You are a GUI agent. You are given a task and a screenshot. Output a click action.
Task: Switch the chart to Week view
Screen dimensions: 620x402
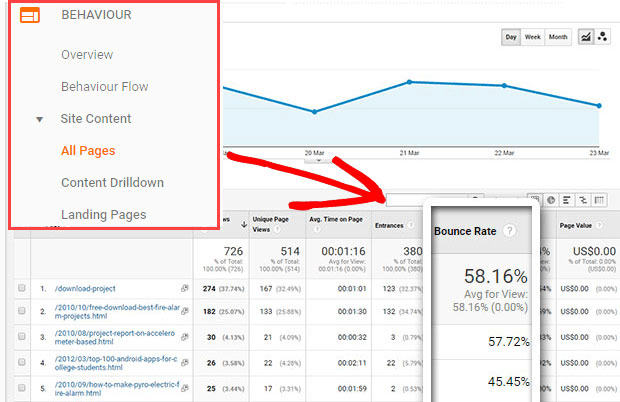(533, 37)
